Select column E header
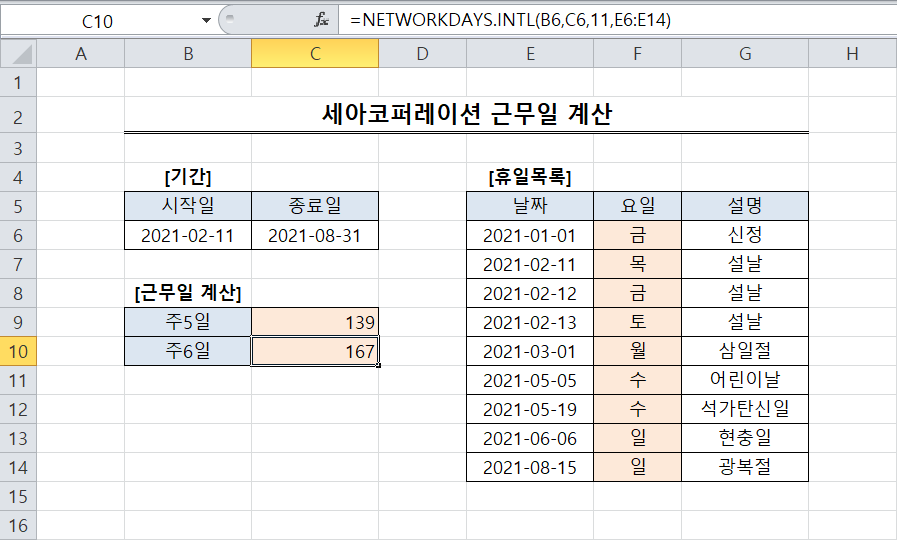The width and height of the screenshot is (897, 540). [530, 54]
